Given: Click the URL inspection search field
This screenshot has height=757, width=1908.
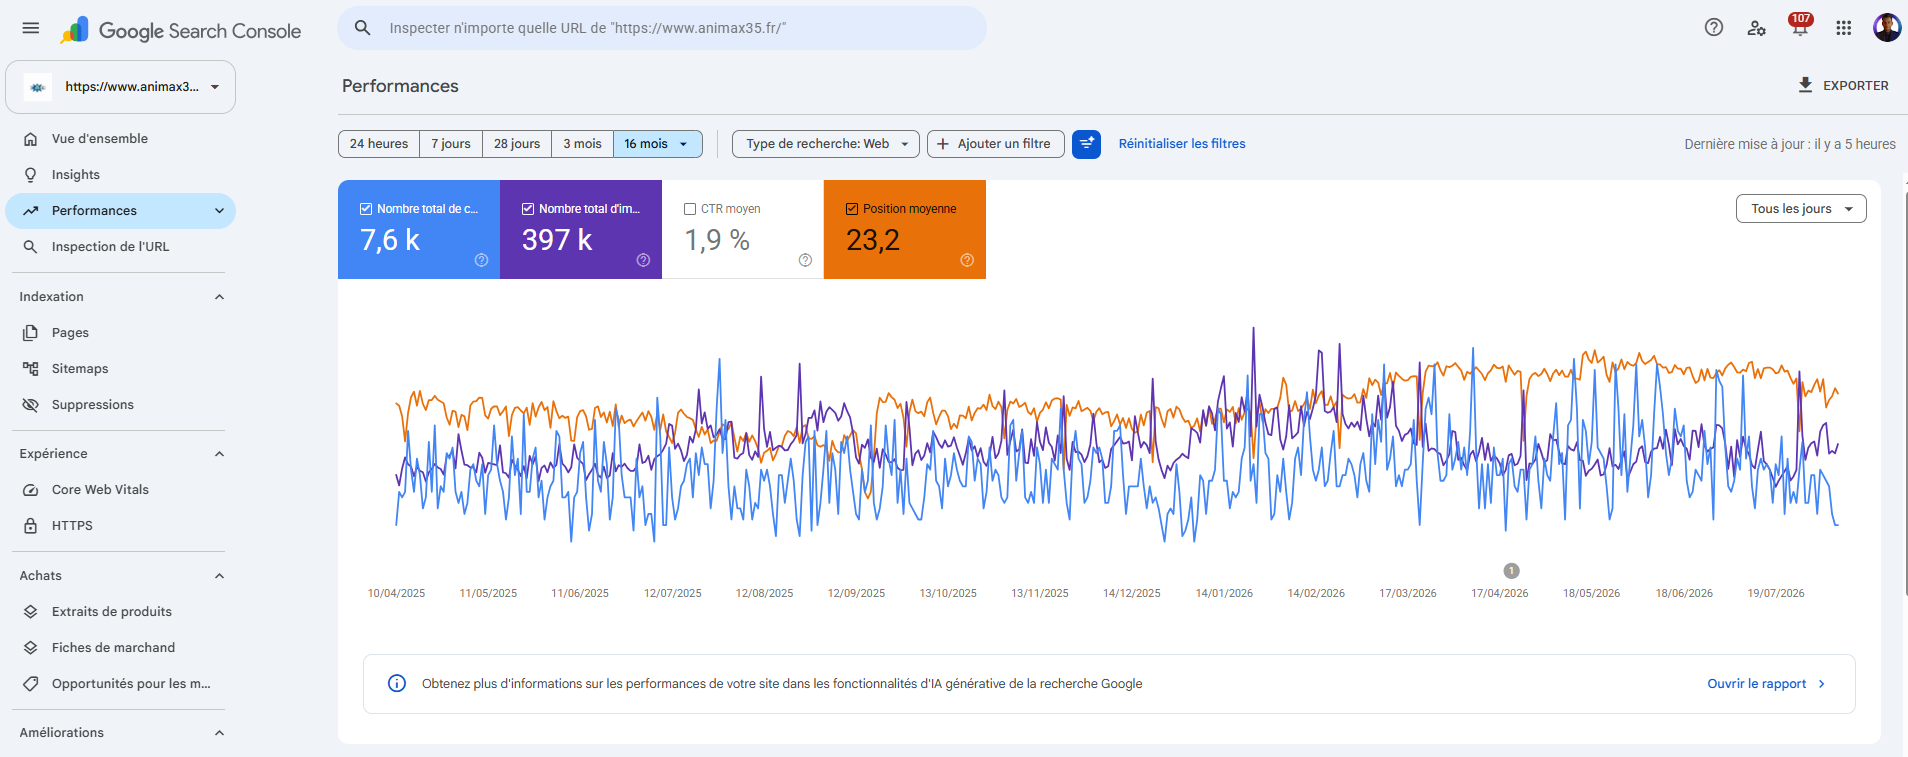Looking at the screenshot, I should click(x=662, y=28).
